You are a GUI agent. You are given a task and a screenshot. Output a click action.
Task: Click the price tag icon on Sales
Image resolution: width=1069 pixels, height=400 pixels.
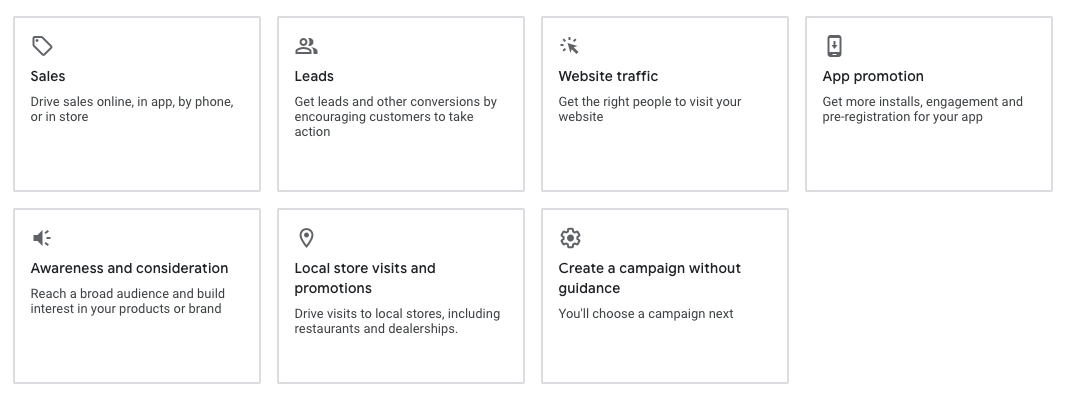[x=42, y=46]
